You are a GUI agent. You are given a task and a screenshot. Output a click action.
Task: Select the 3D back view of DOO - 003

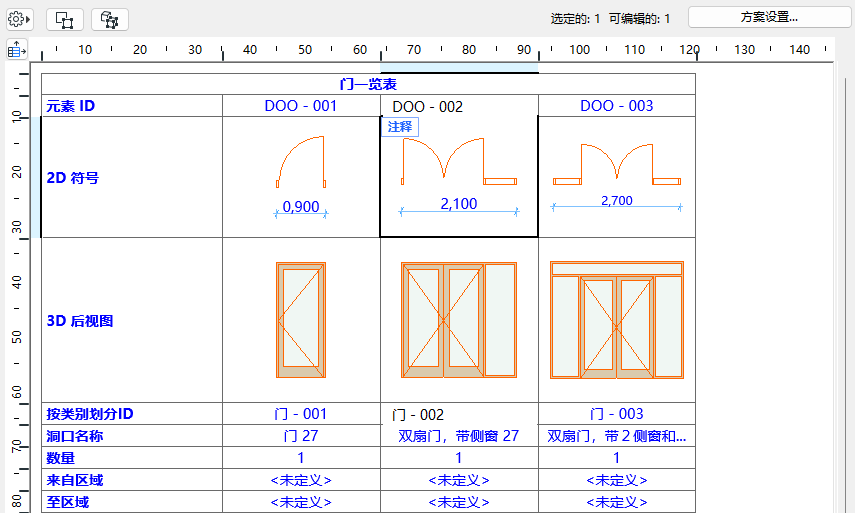coord(617,320)
